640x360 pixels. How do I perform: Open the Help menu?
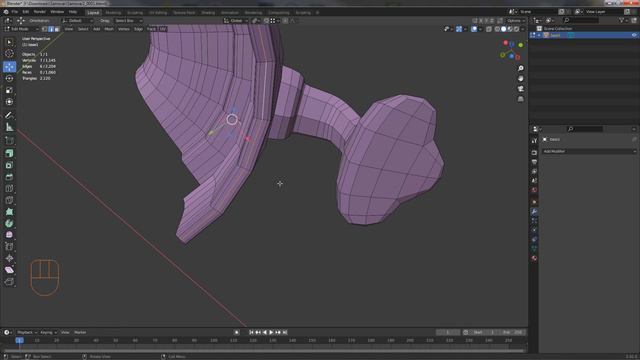[73, 12]
